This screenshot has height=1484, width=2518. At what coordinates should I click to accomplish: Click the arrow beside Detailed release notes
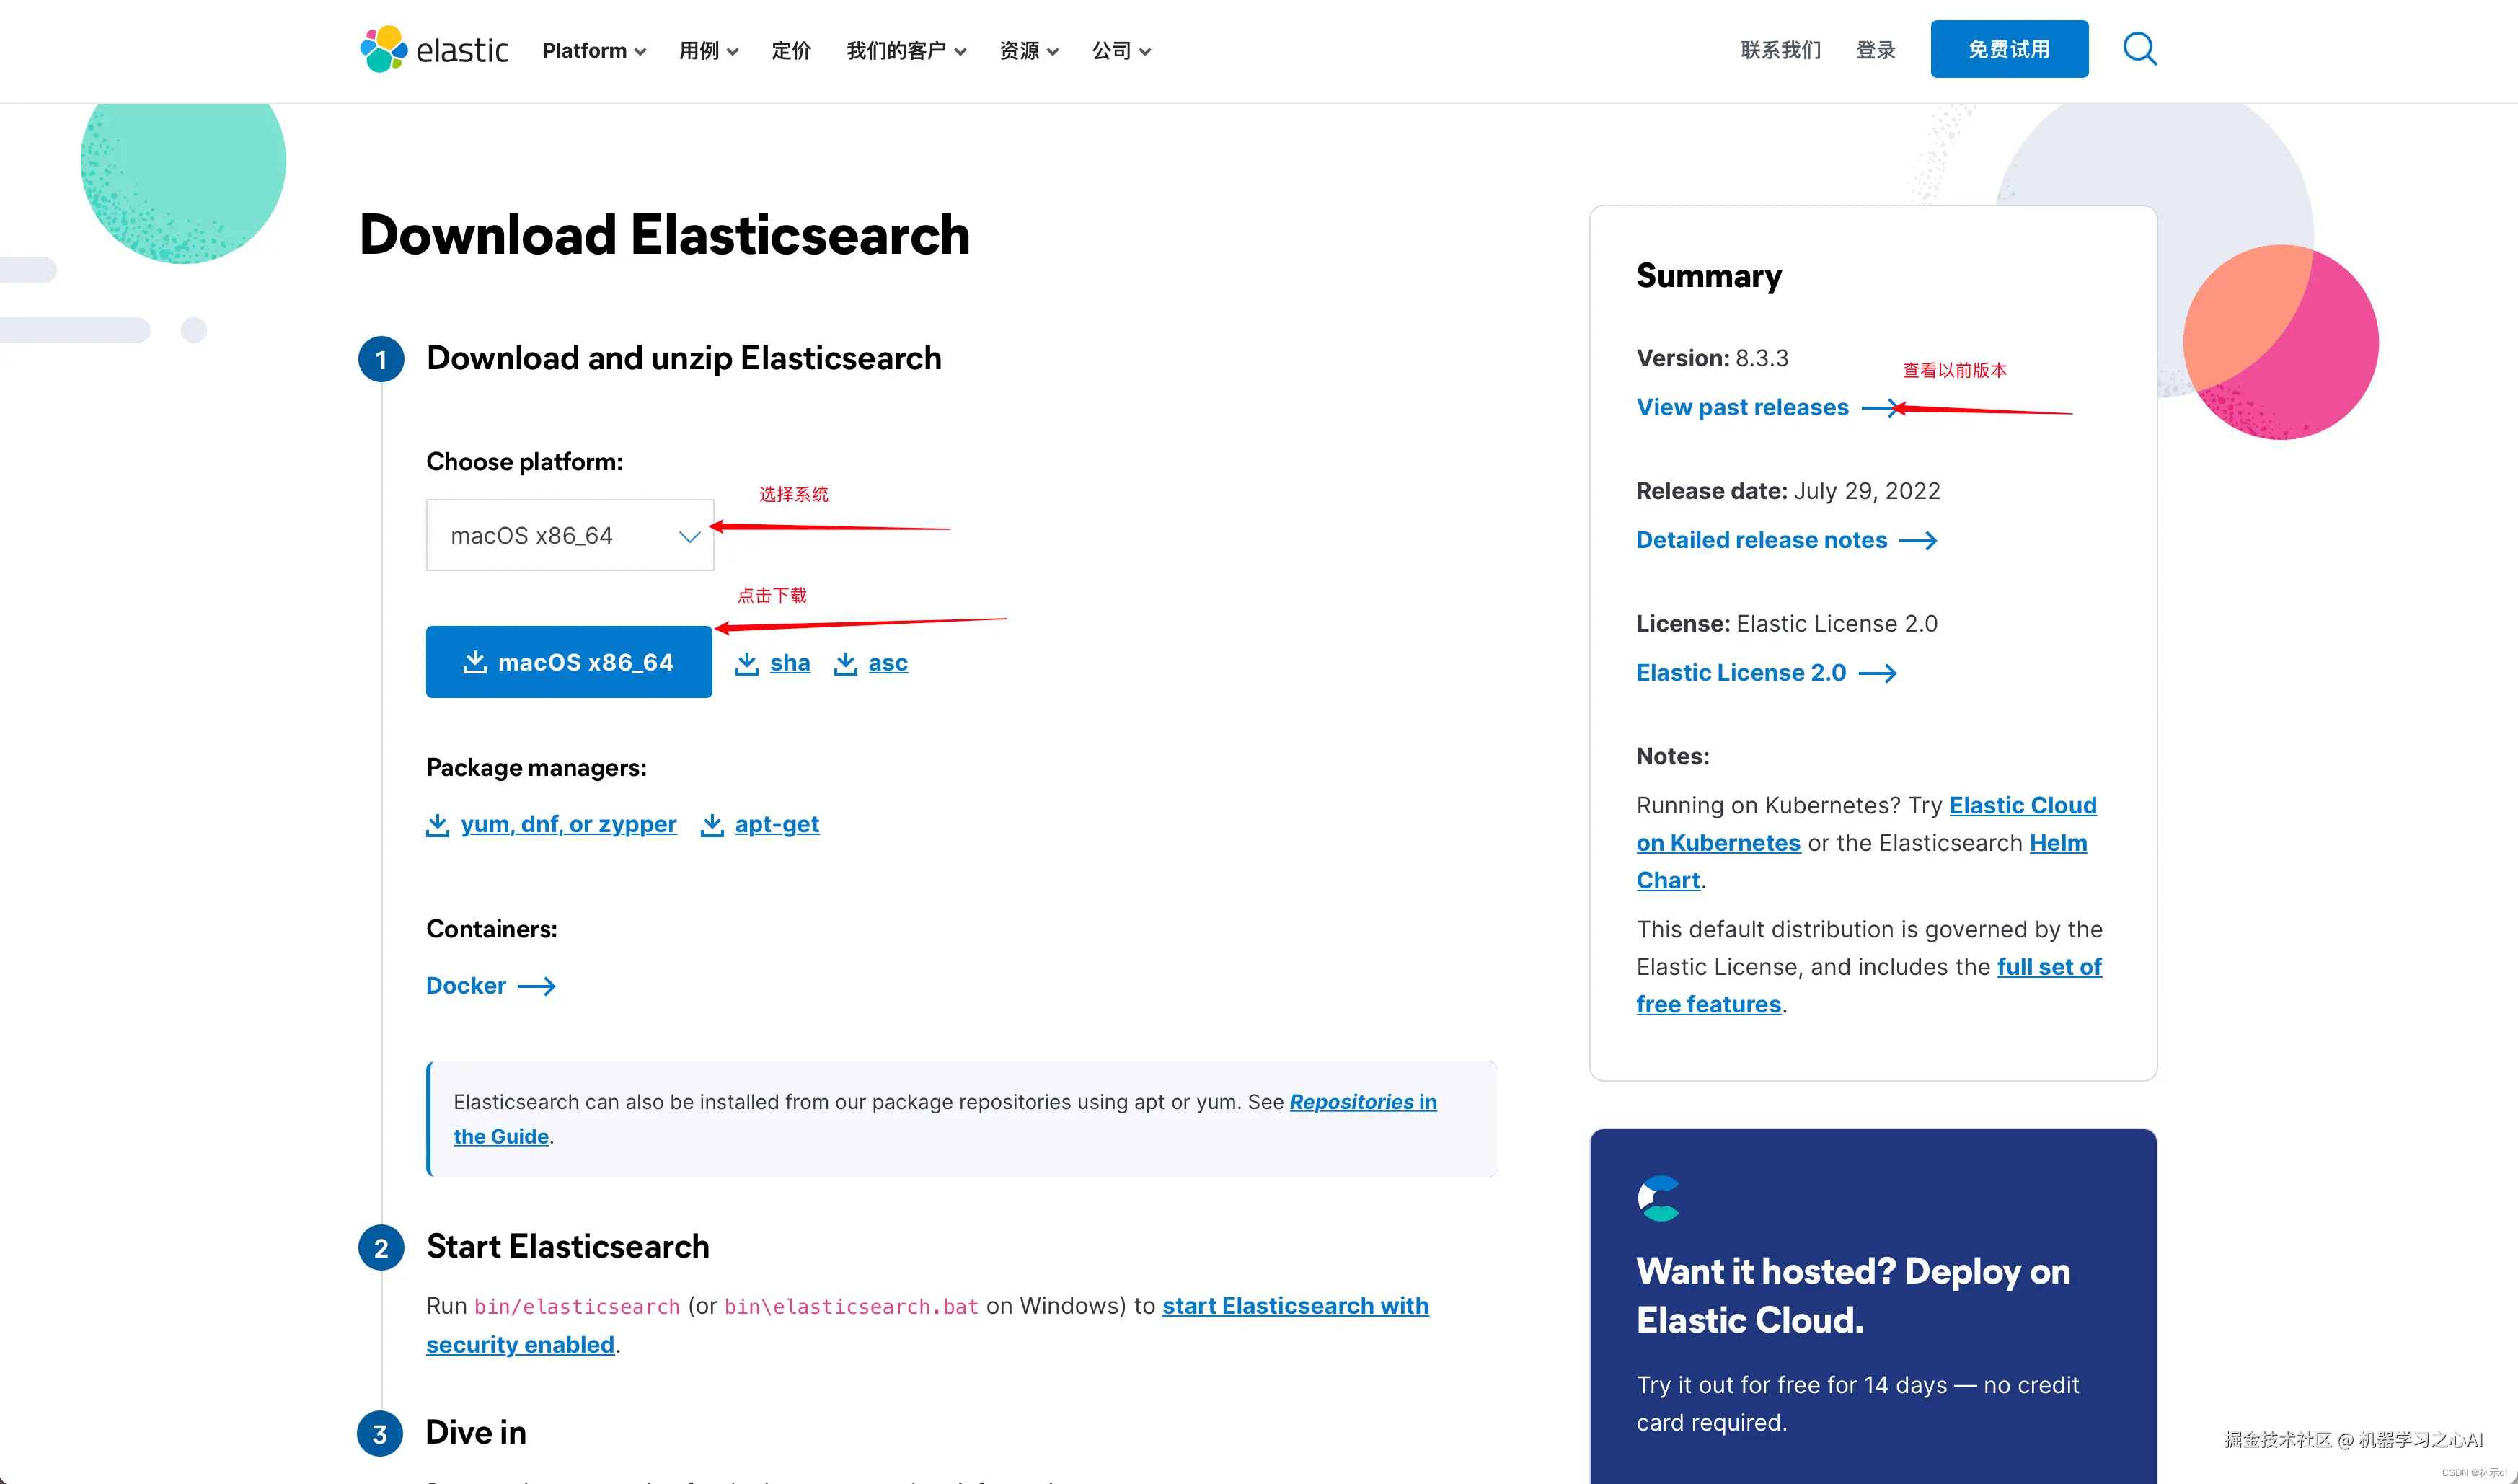click(1918, 540)
